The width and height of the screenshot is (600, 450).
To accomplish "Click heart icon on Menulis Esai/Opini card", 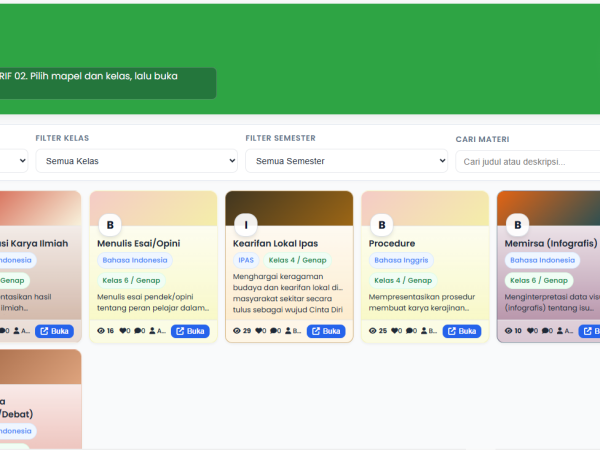I will [x=123, y=331].
